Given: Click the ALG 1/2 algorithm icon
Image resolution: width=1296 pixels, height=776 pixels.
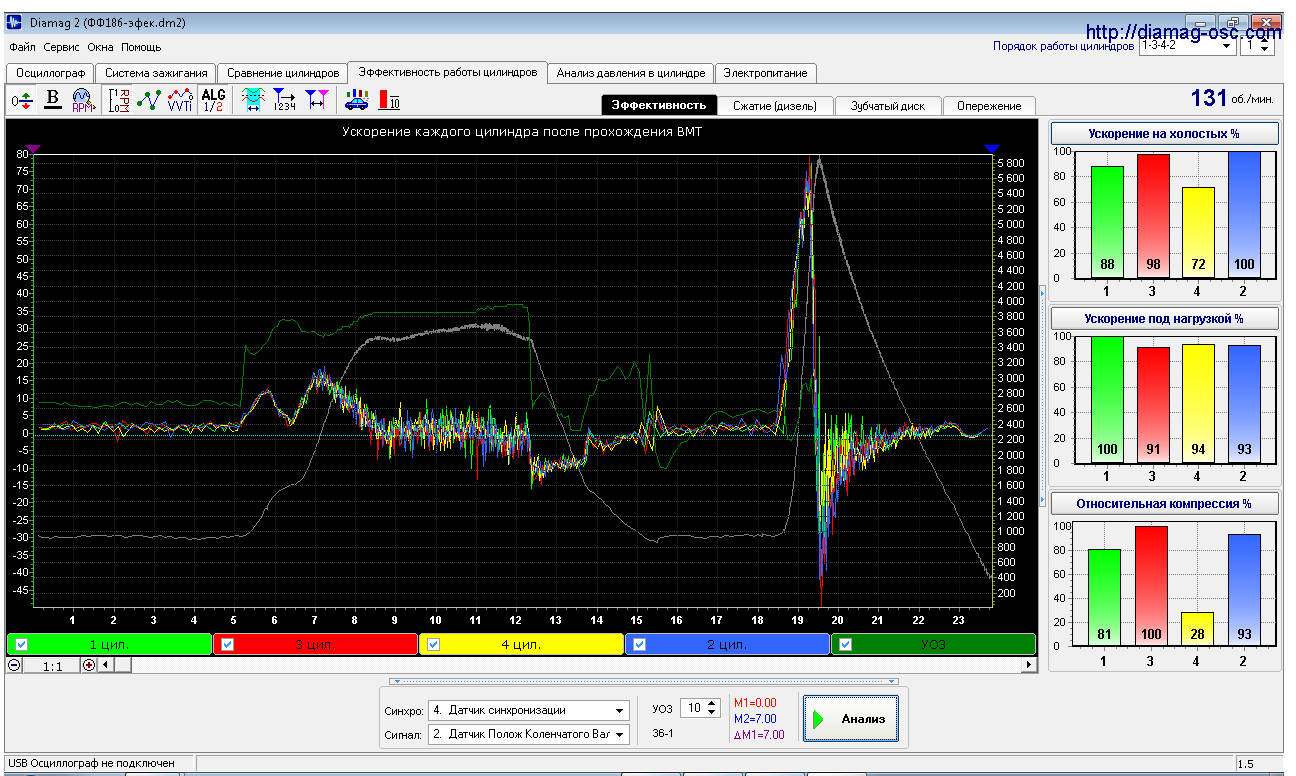Looking at the screenshot, I should pos(214,100).
